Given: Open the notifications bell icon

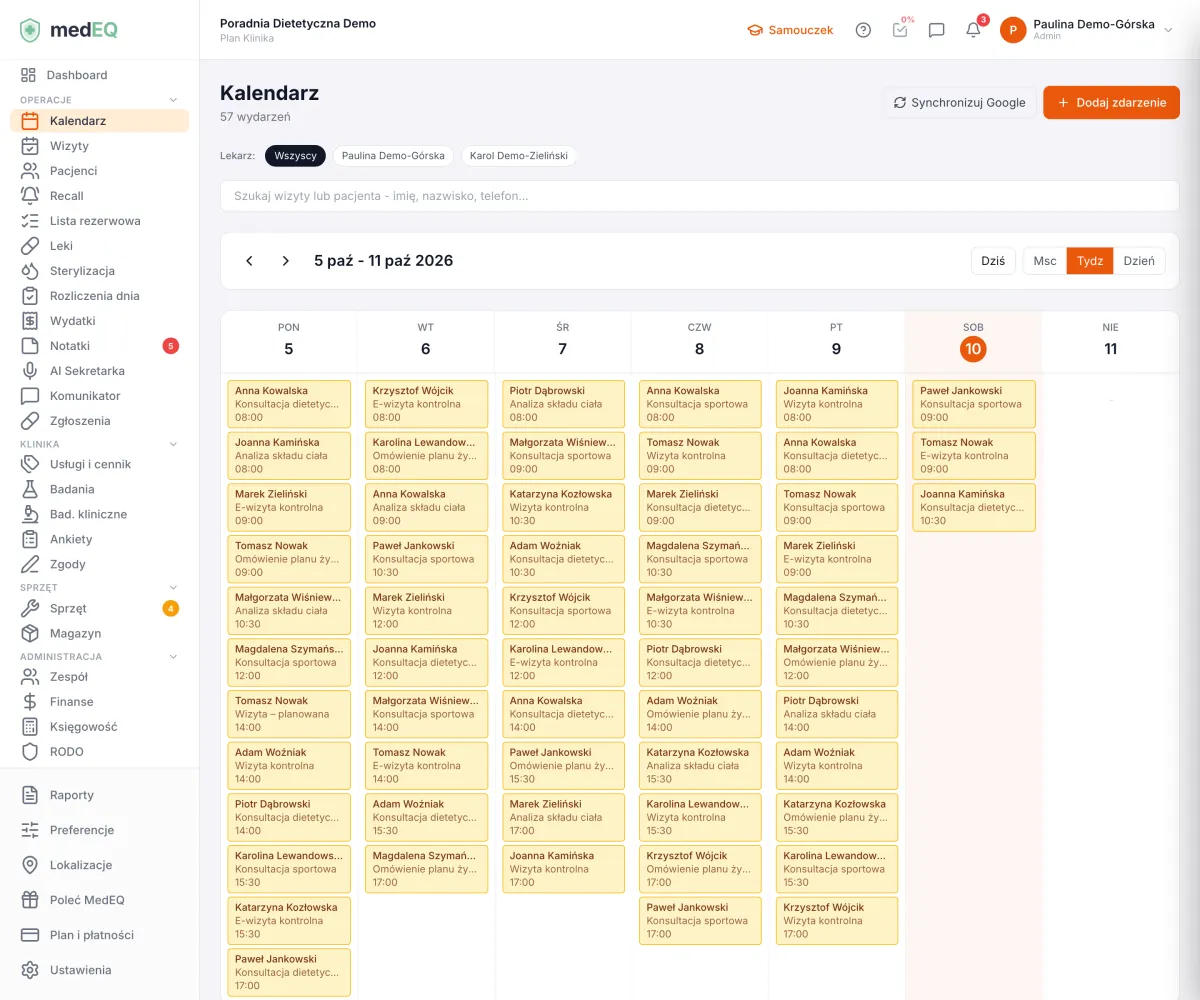Looking at the screenshot, I should click(x=973, y=30).
